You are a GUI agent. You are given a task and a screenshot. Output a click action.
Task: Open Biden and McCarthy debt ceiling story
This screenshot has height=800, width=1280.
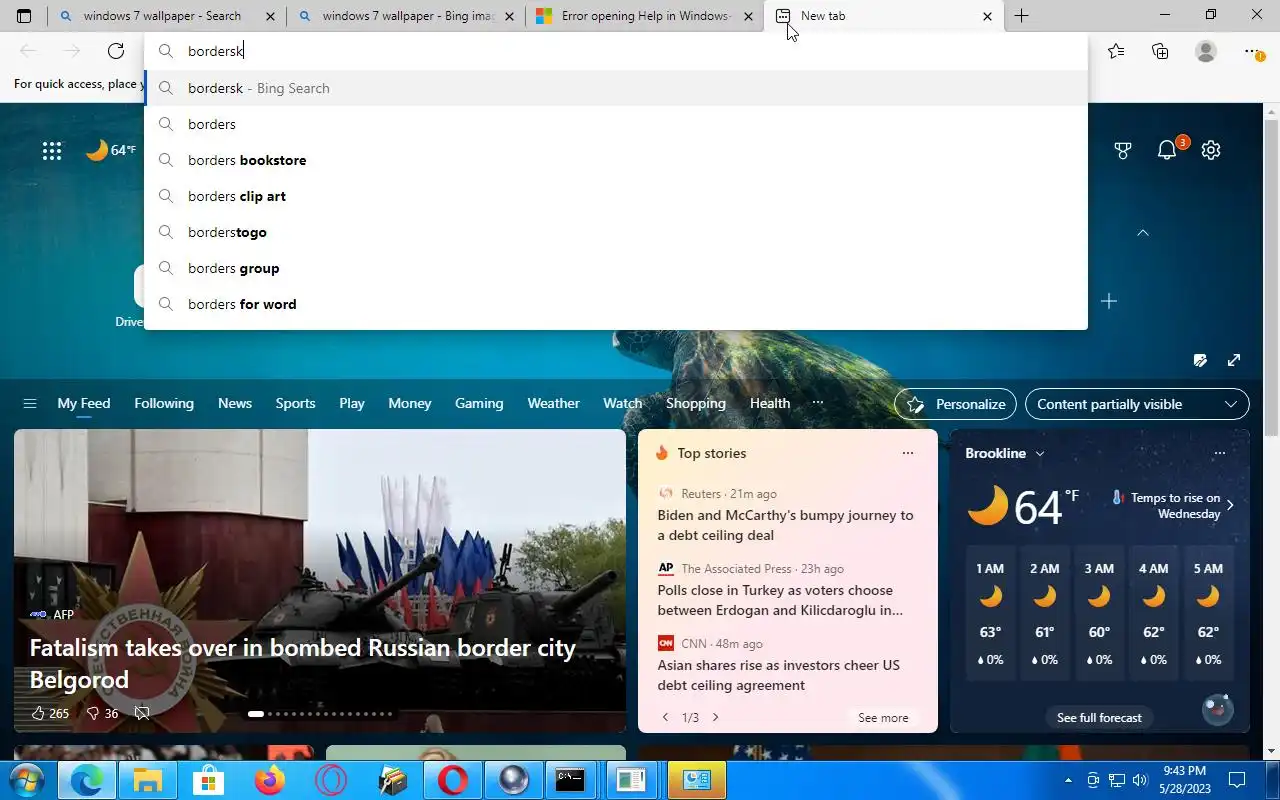pyautogui.click(x=785, y=525)
